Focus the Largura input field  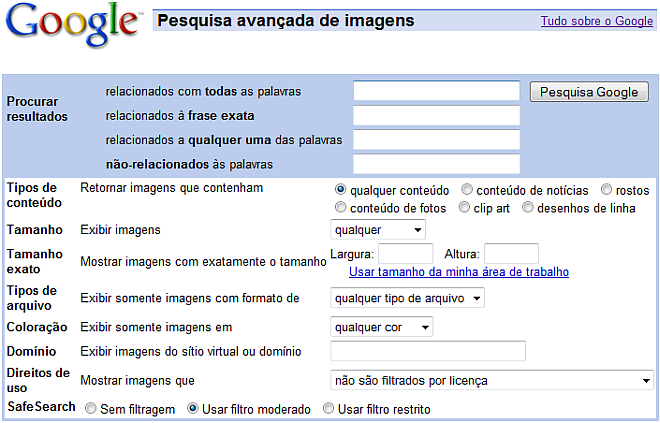pyautogui.click(x=405, y=254)
